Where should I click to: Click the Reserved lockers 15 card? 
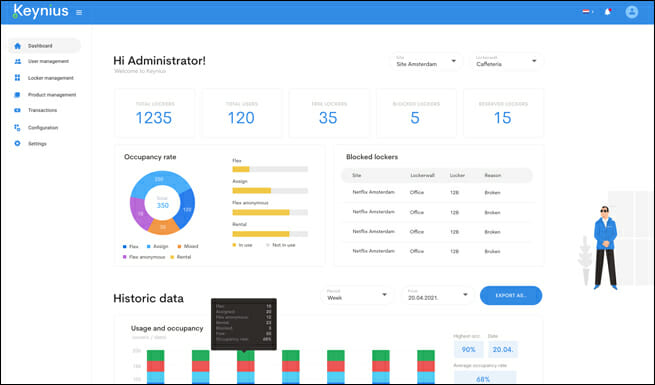(503, 113)
